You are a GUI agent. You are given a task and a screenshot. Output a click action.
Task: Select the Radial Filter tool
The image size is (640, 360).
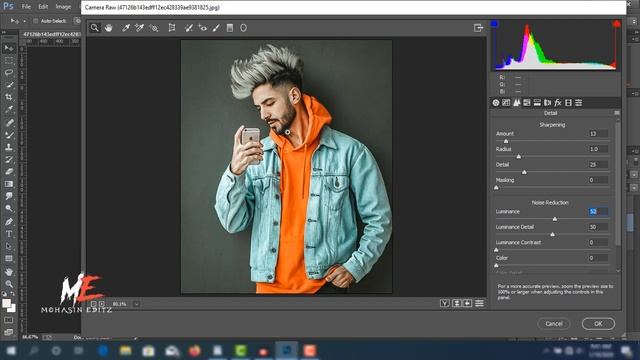(243, 28)
